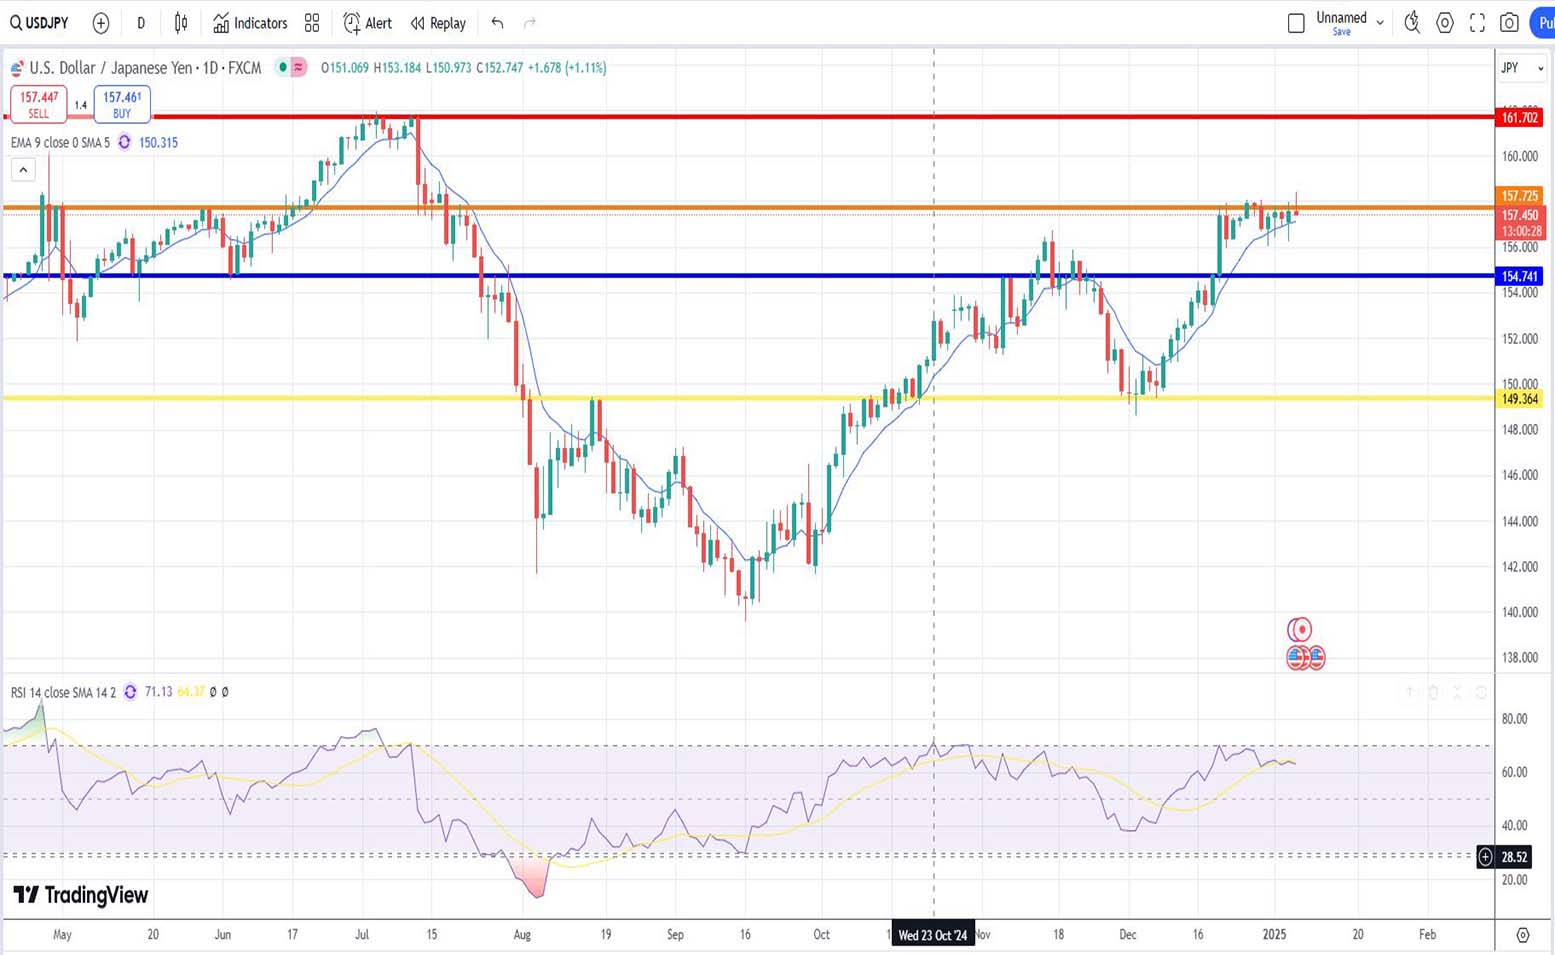Click the undo arrow
Screen dimensions: 1555x955
pyautogui.click(x=497, y=23)
